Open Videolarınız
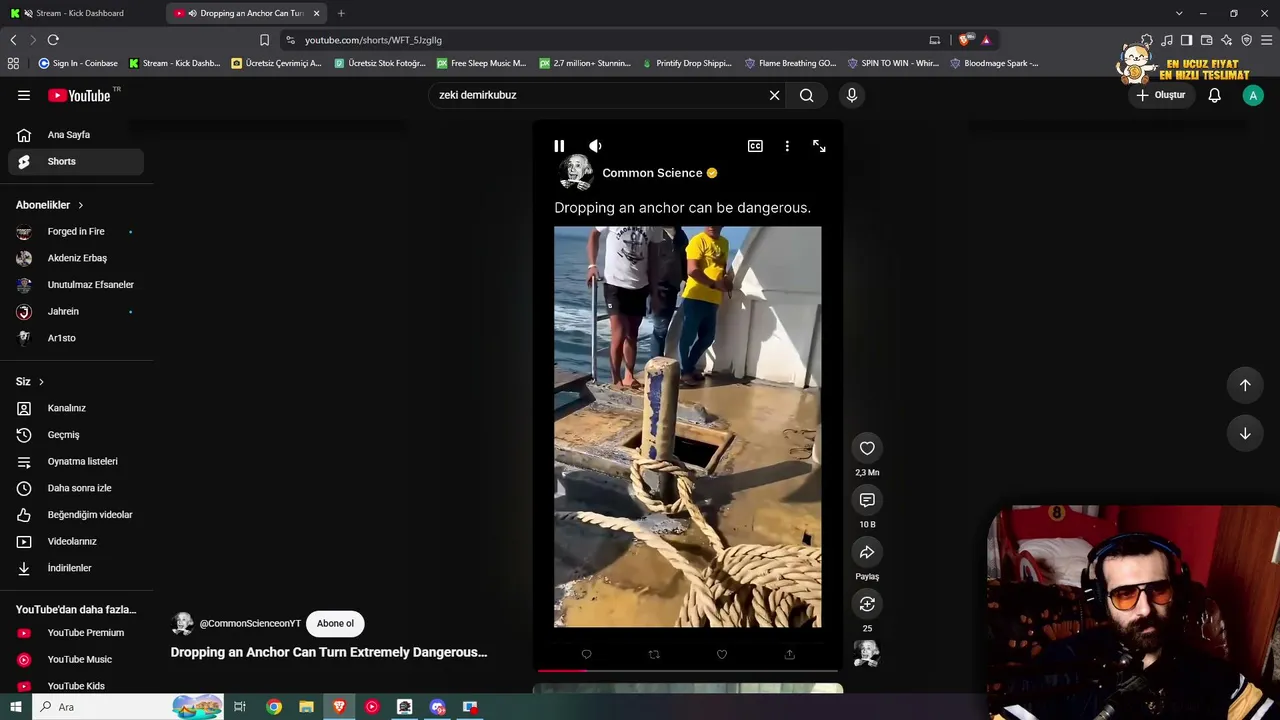The width and height of the screenshot is (1280, 720). coord(76,541)
